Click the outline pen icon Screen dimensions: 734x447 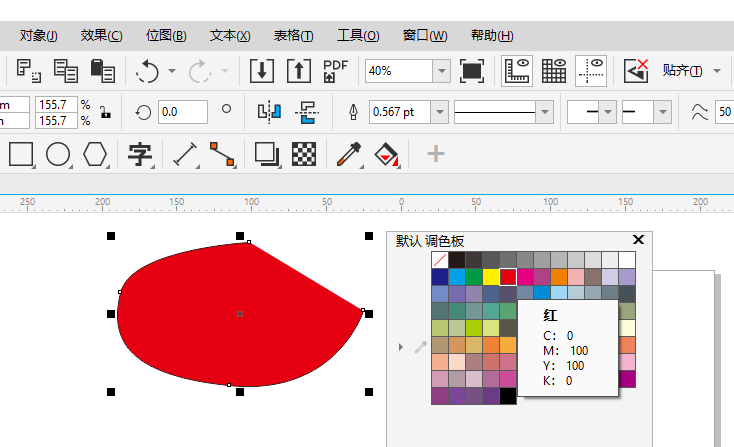[x=353, y=112]
